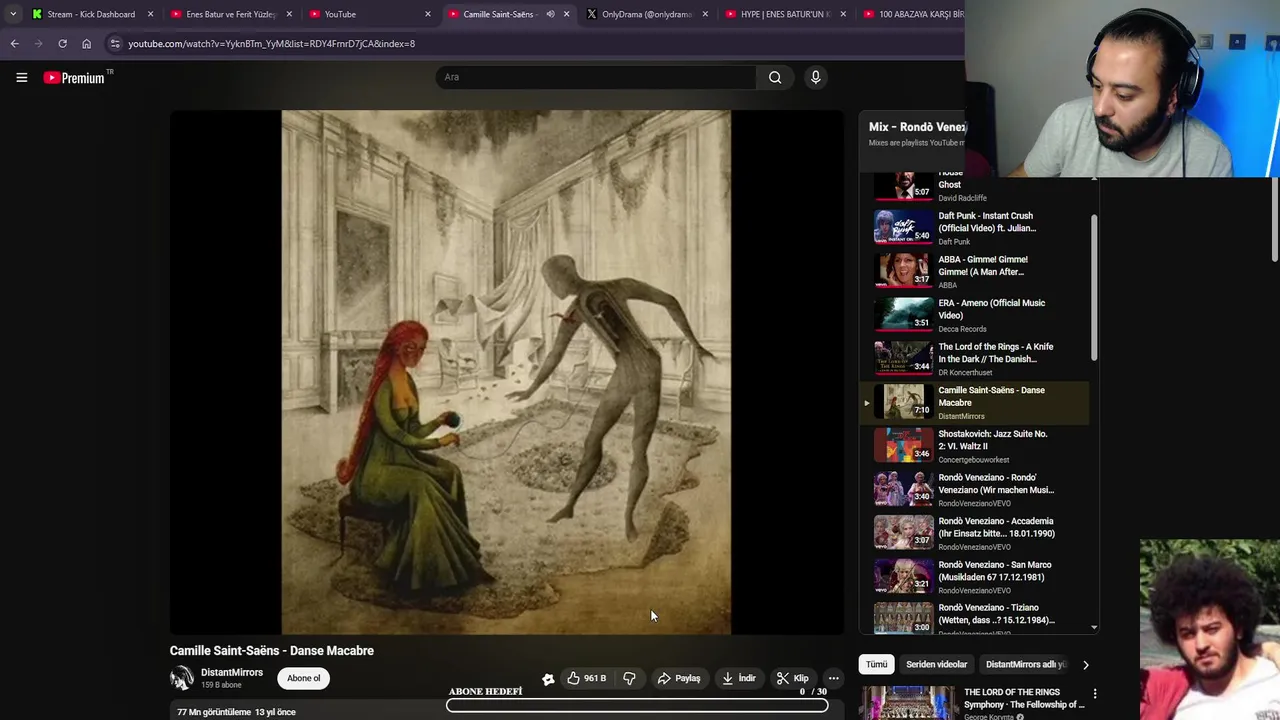Viewport: 1280px width, 720px height.
Task: Download the video with İndir
Action: pos(739,678)
